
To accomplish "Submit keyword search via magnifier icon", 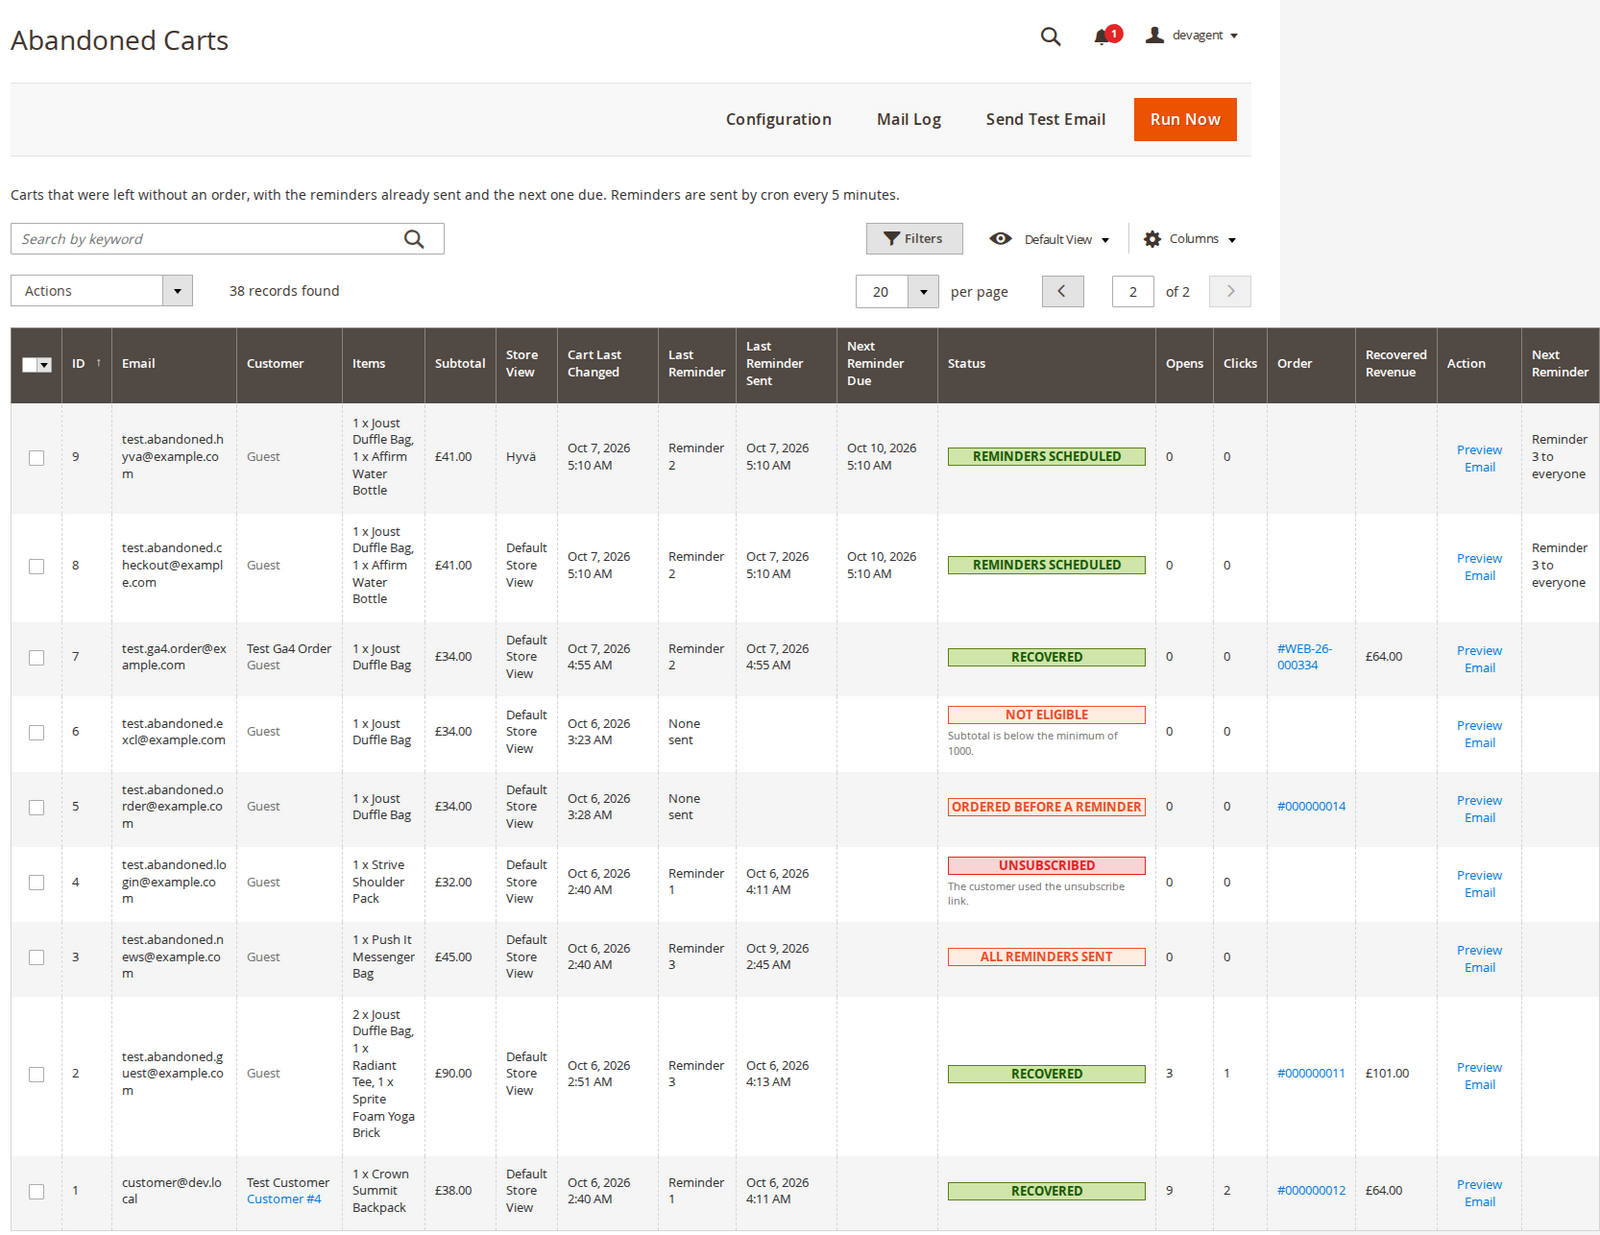I will pyautogui.click(x=414, y=239).
